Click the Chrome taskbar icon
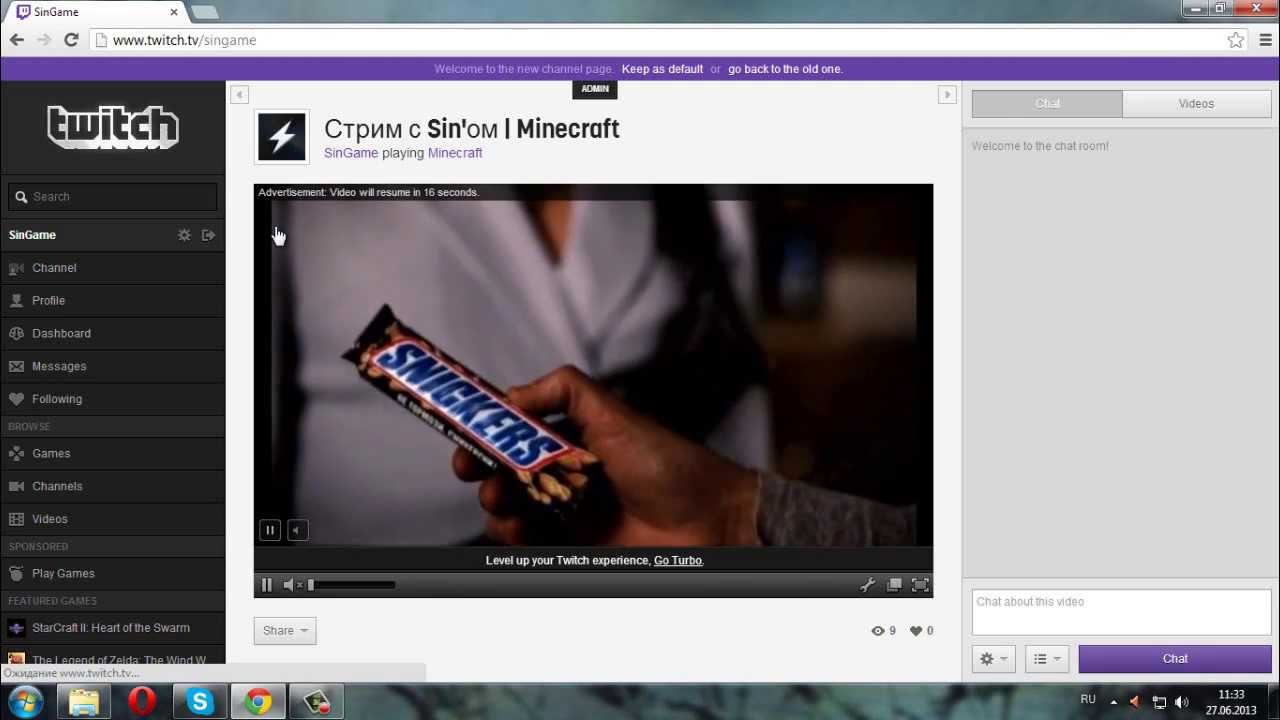 coord(258,702)
